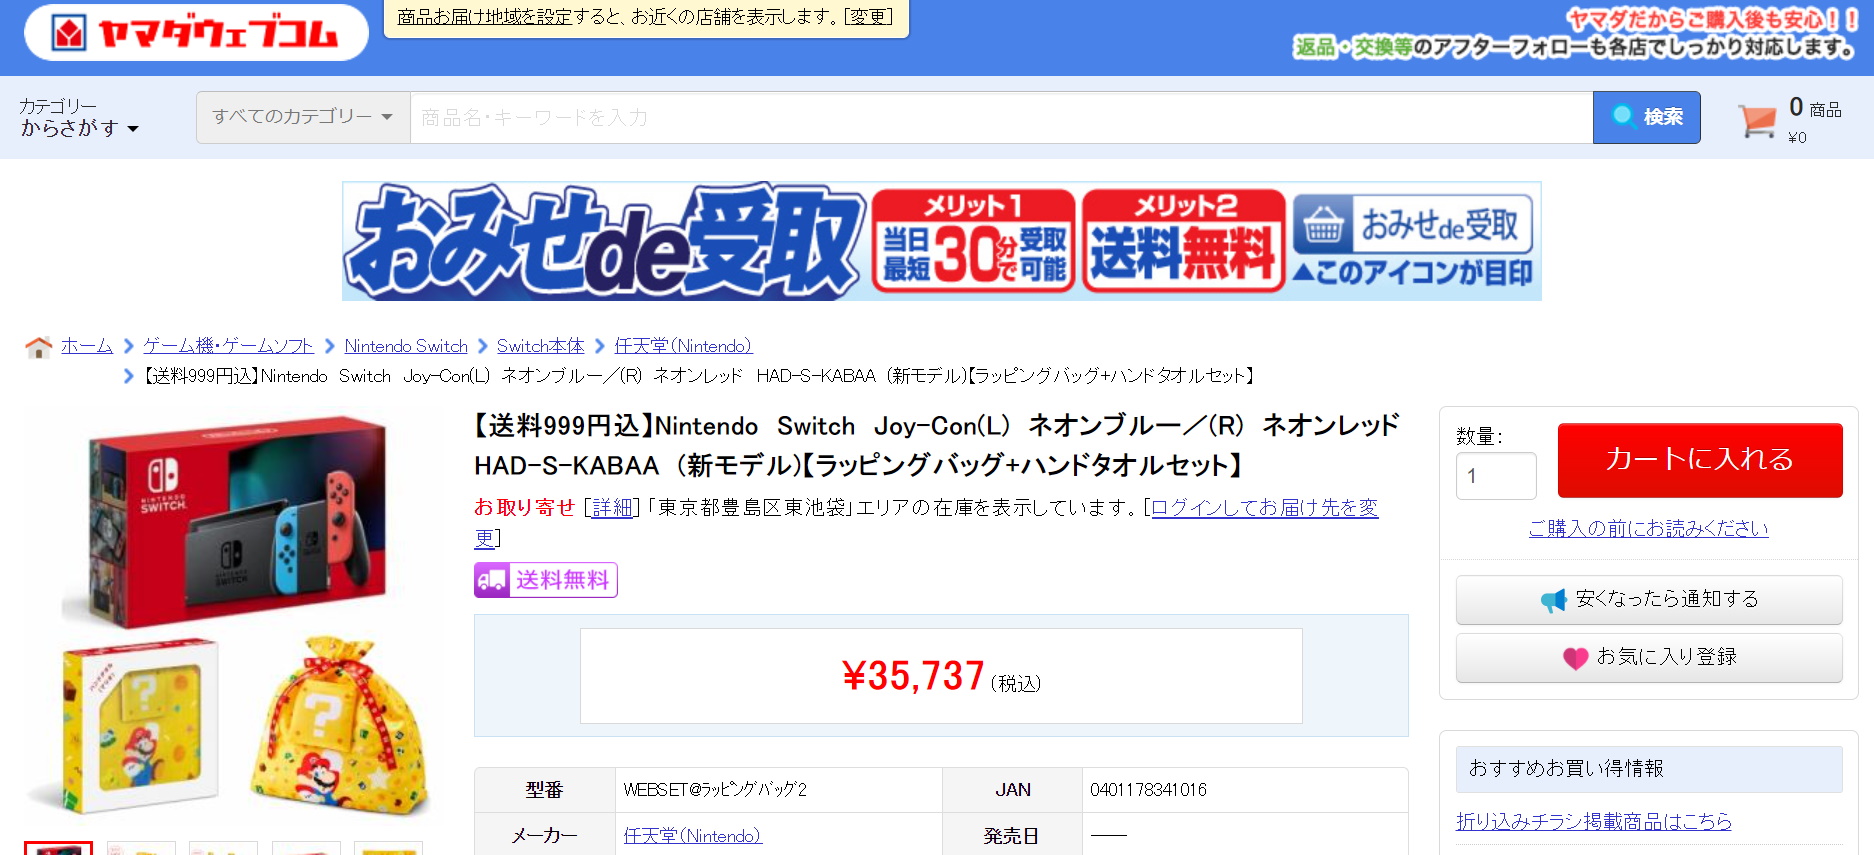Click the カートに入れる button

[1700, 460]
